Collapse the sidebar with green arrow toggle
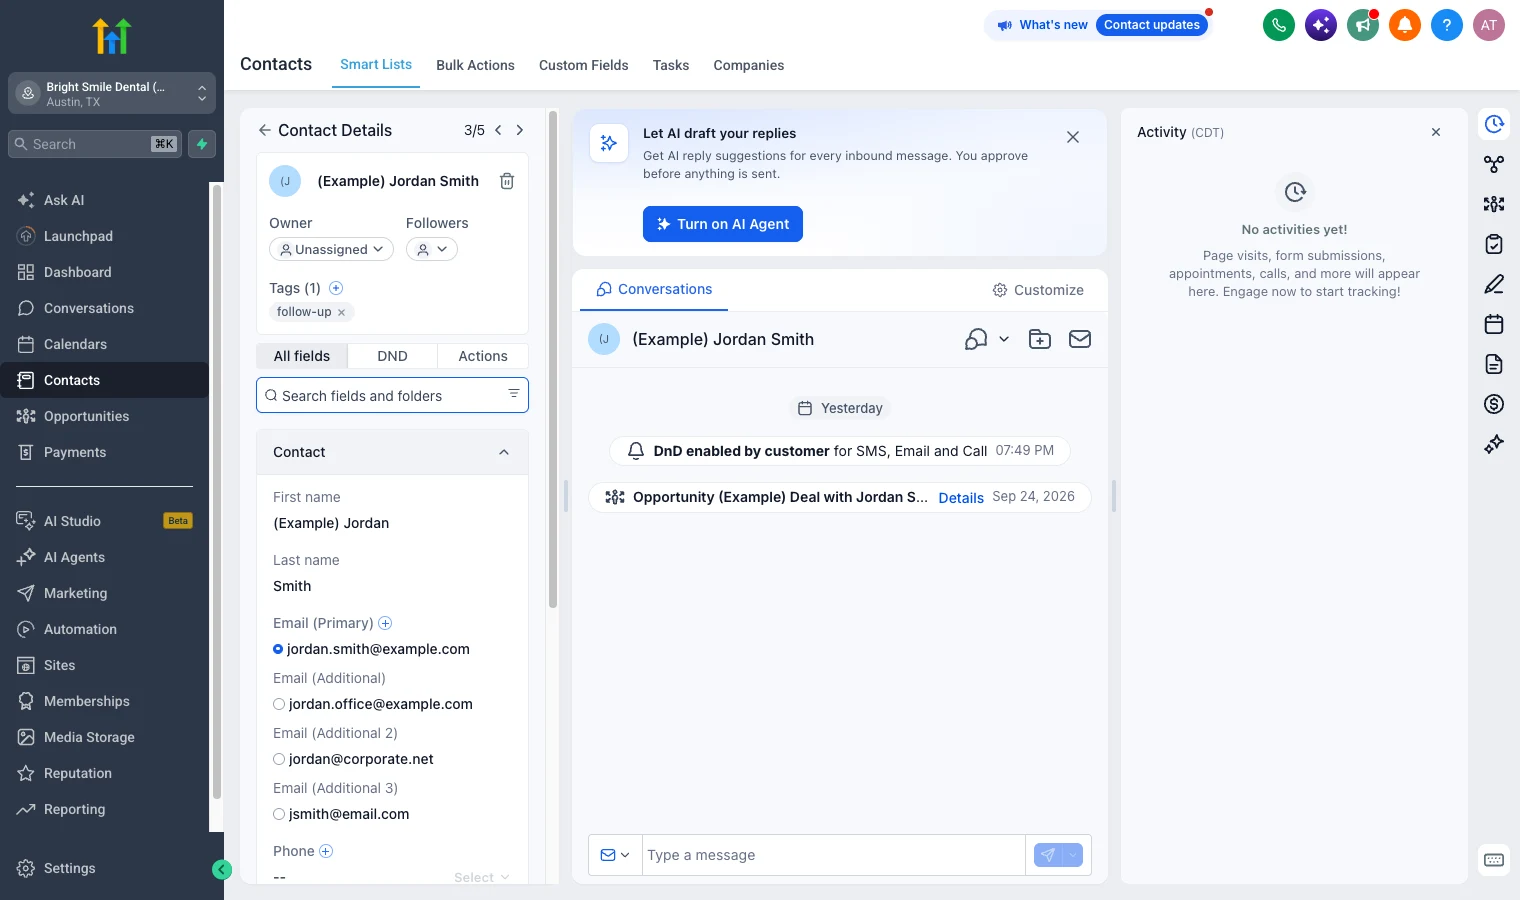The height and width of the screenshot is (900, 1520). point(222,870)
